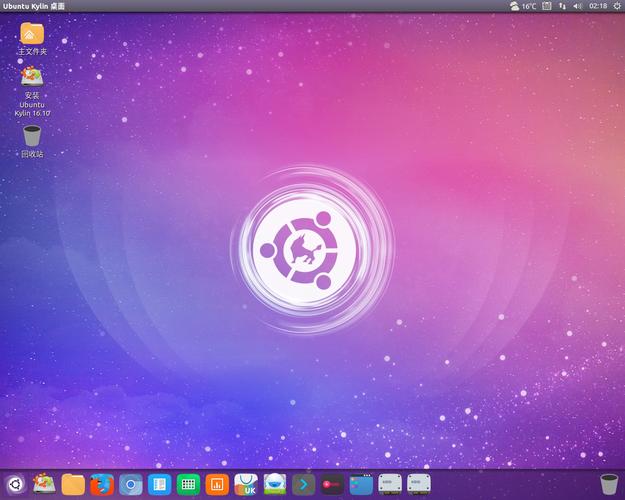Select the 安装 Ubuntu Kylin 16.10 desktop icon
The image size is (625, 500).
(32, 92)
